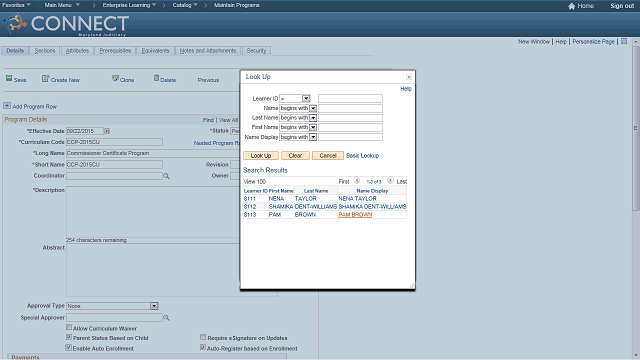Open Learner ID operator dropdown
This screenshot has width=640, height=360.
click(306, 98)
